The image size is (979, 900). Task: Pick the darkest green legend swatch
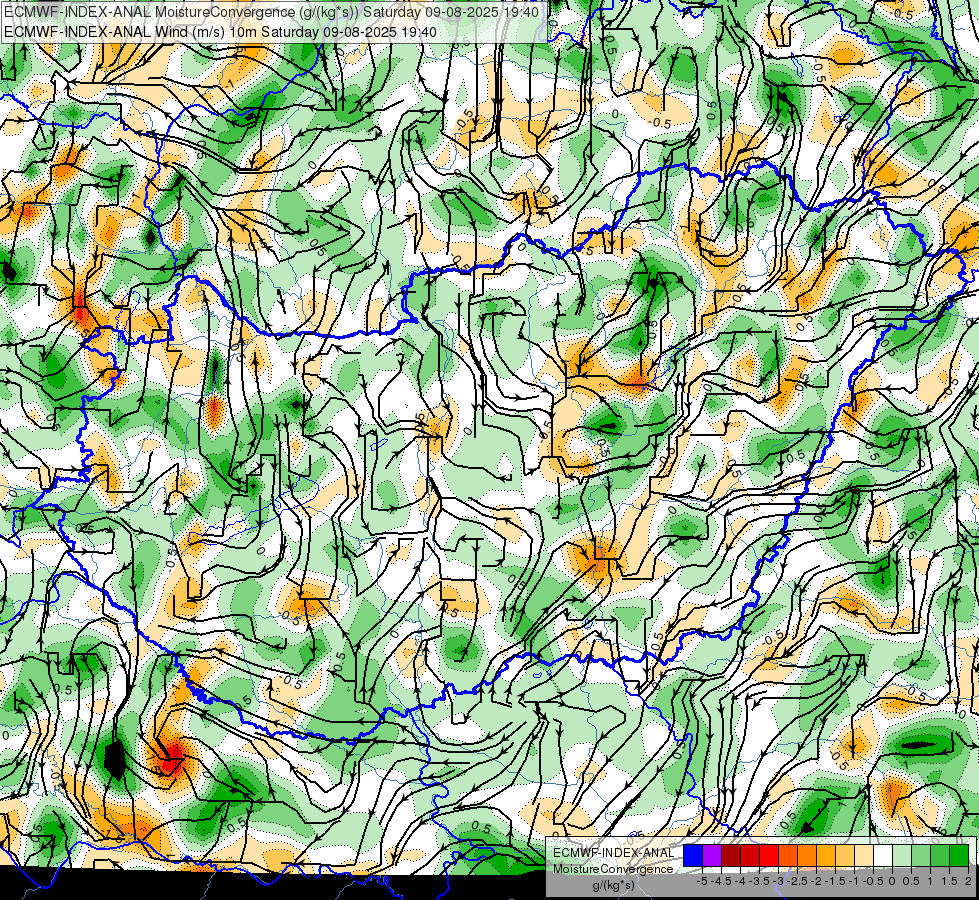pyautogui.click(x=959, y=856)
